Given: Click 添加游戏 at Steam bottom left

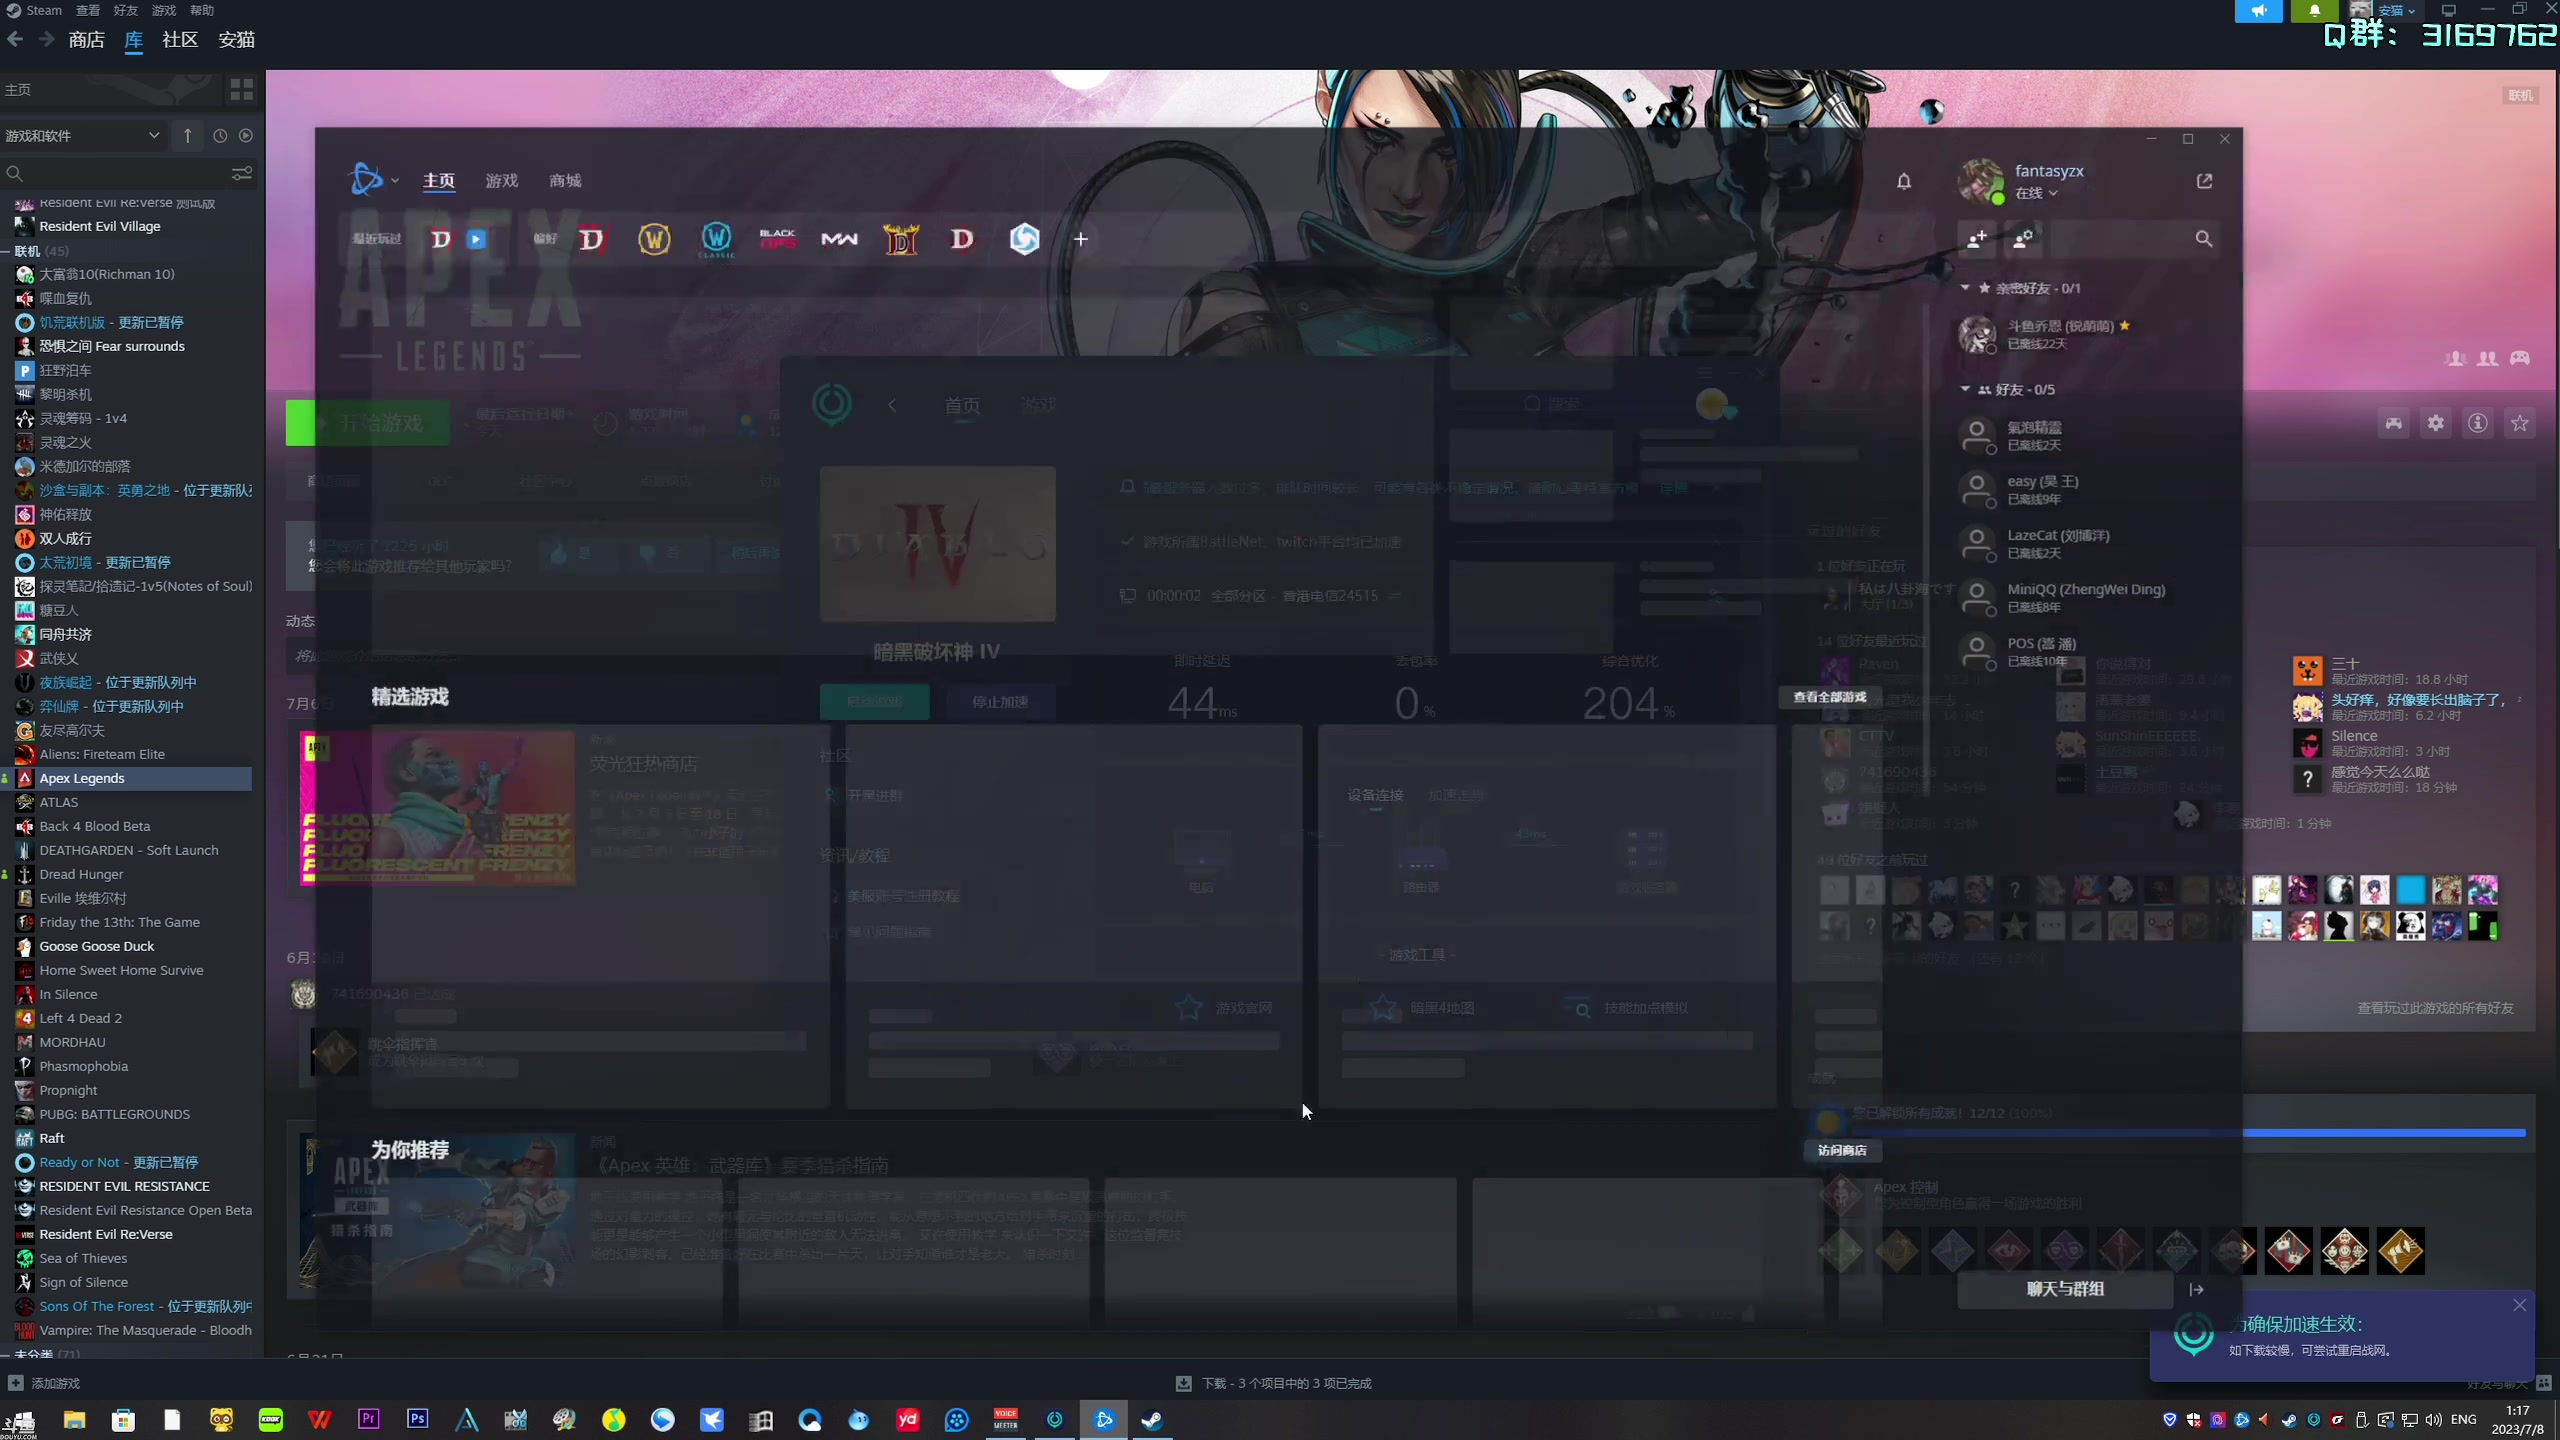Looking at the screenshot, I should pos(44,1383).
